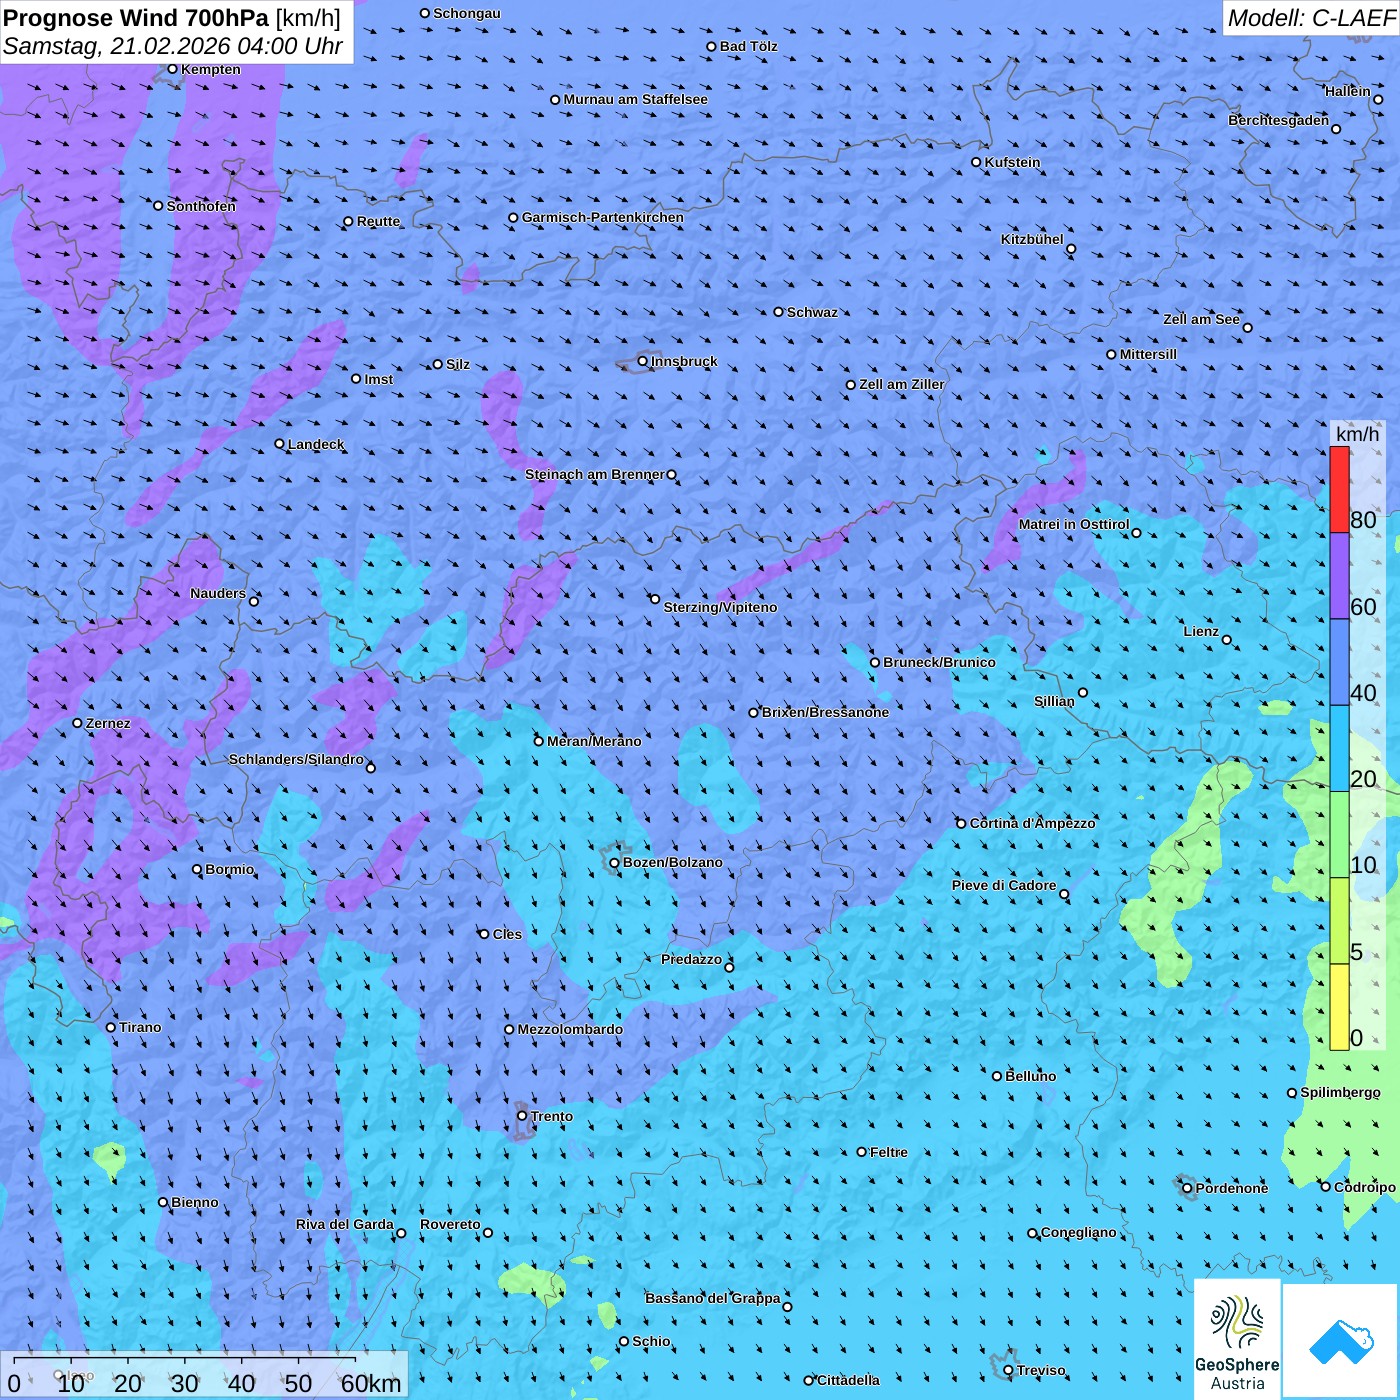Click the 'Schwaz' label
The height and width of the screenshot is (1400, 1400).
[x=813, y=312]
